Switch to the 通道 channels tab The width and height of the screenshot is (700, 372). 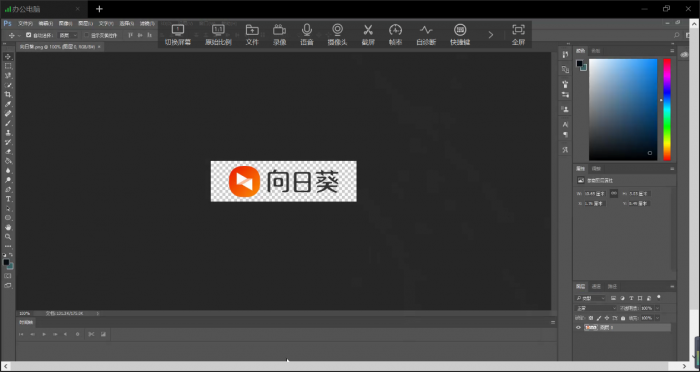(596, 286)
